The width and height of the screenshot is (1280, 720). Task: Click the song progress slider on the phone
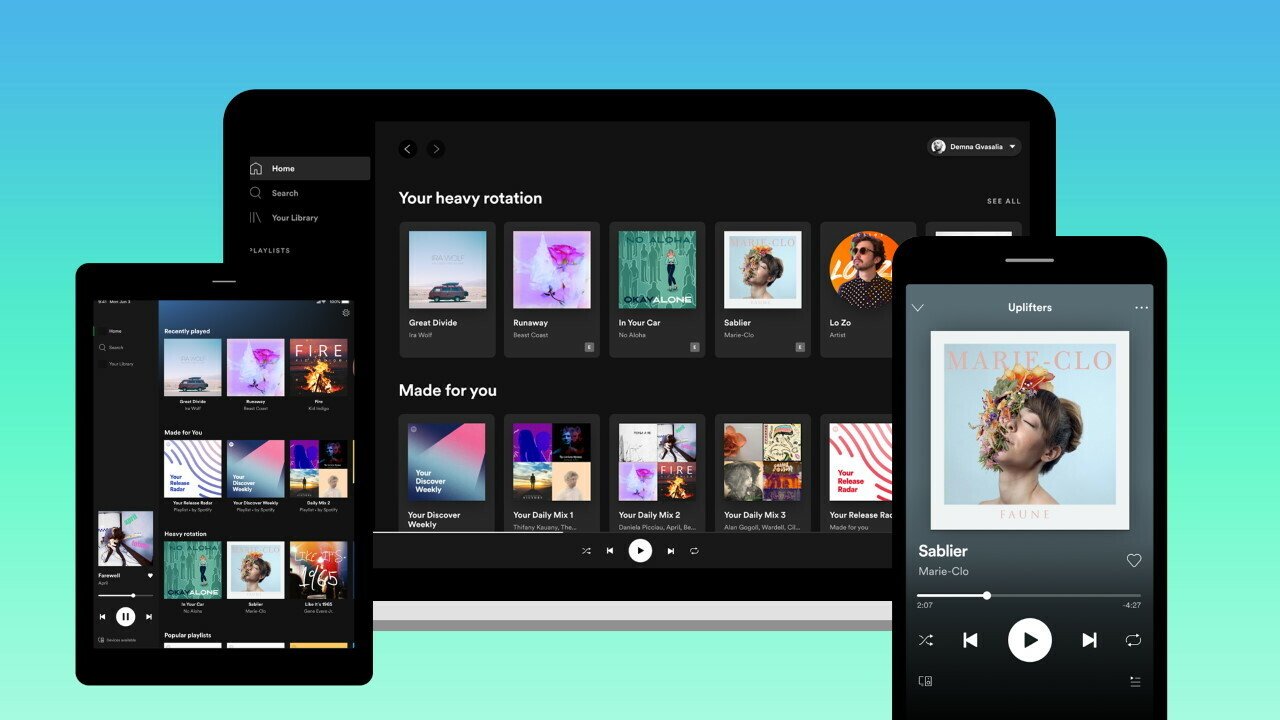(x=1029, y=595)
